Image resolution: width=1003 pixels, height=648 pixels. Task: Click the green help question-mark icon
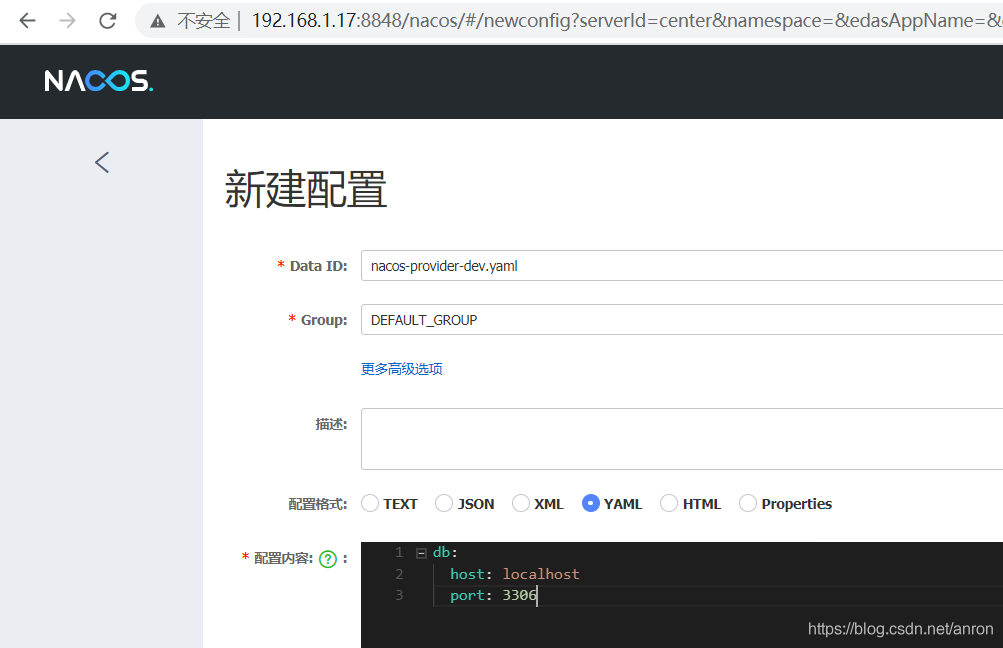[327, 559]
